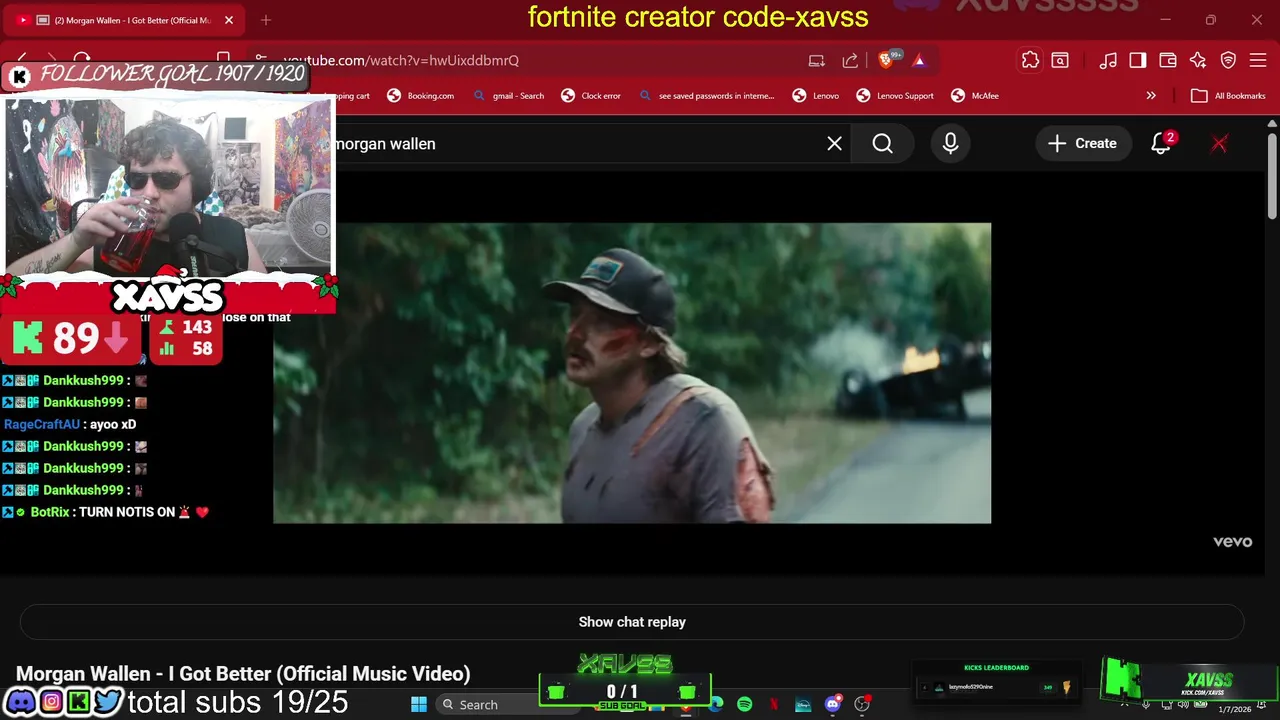Open Microsoft Edge from taskbar

click(716, 704)
